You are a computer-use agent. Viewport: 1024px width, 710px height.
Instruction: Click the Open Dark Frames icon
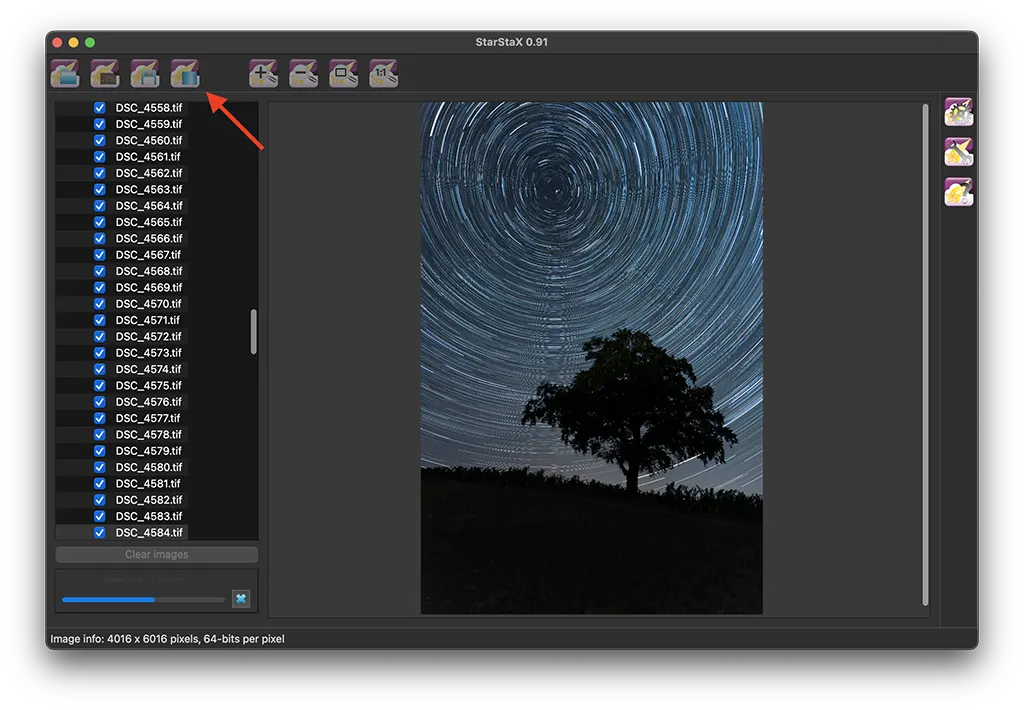coord(105,73)
